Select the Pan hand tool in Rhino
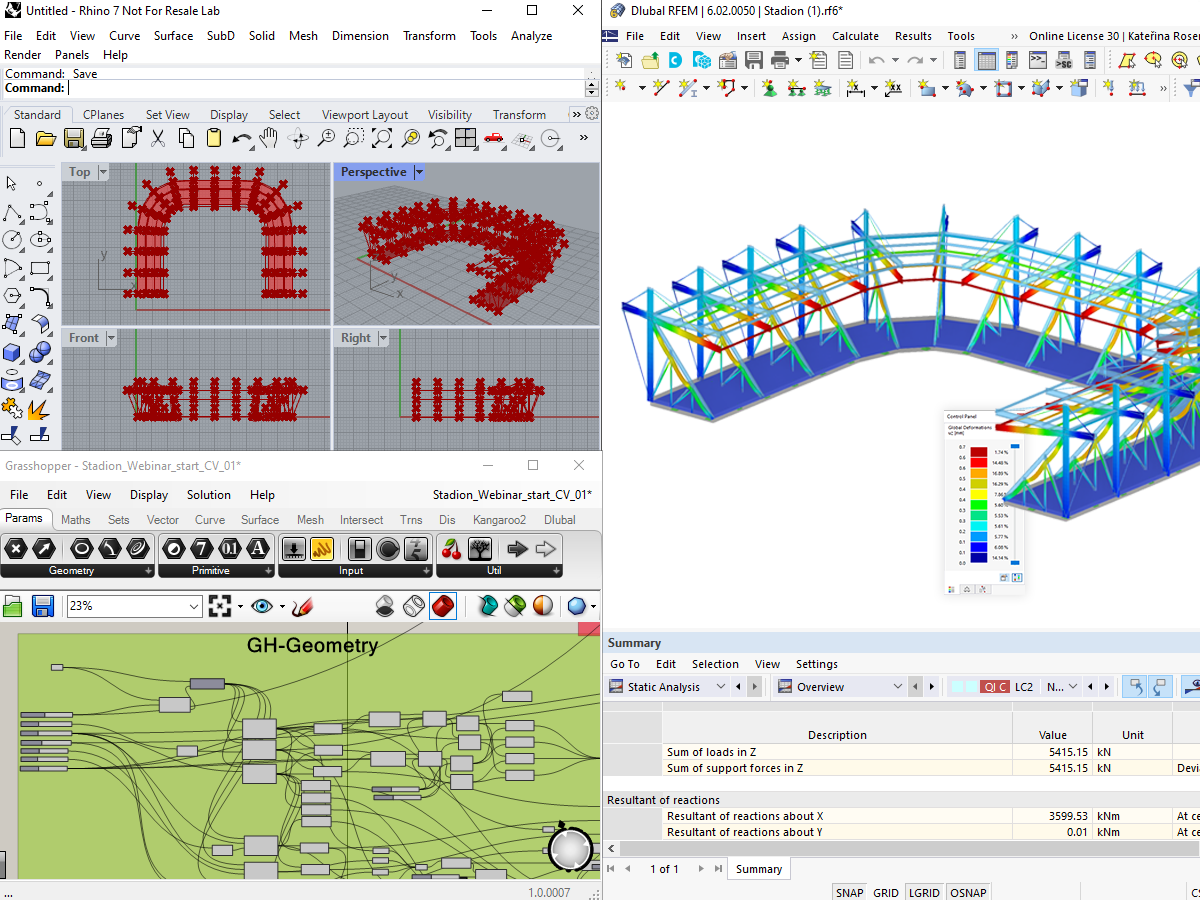 (269, 139)
